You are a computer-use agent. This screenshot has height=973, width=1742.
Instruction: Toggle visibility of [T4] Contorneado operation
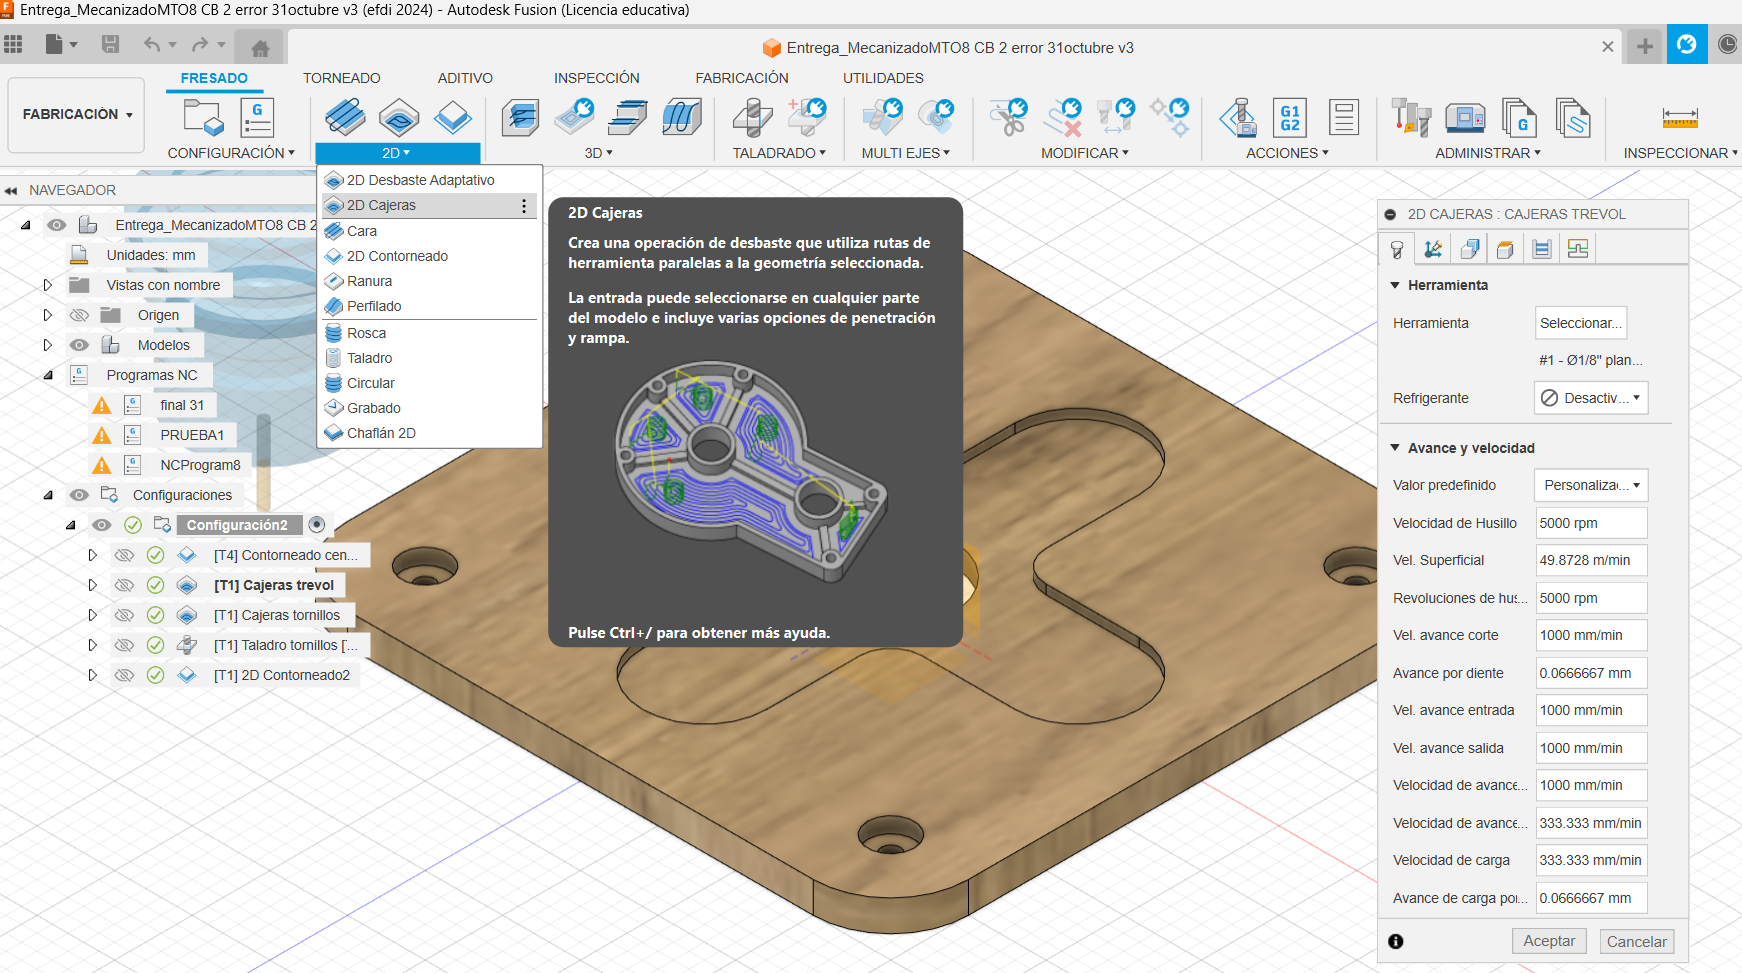pos(124,555)
